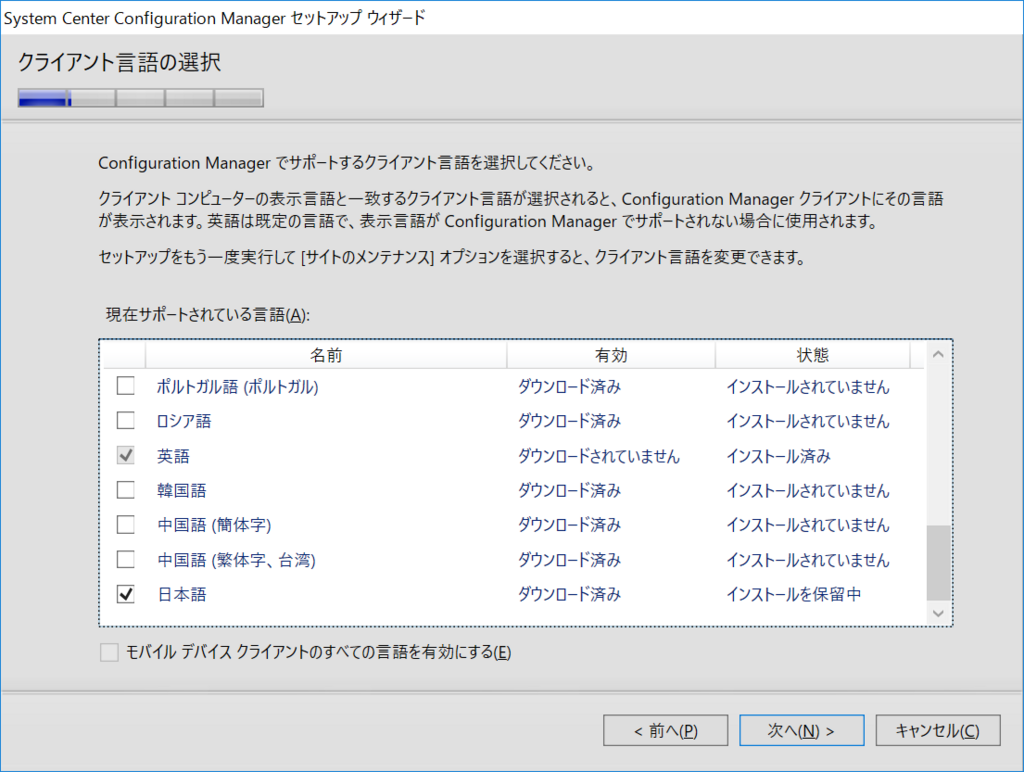The height and width of the screenshot is (772, 1024).
Task: Click the language list scrollbar thumb
Action: click(x=938, y=562)
